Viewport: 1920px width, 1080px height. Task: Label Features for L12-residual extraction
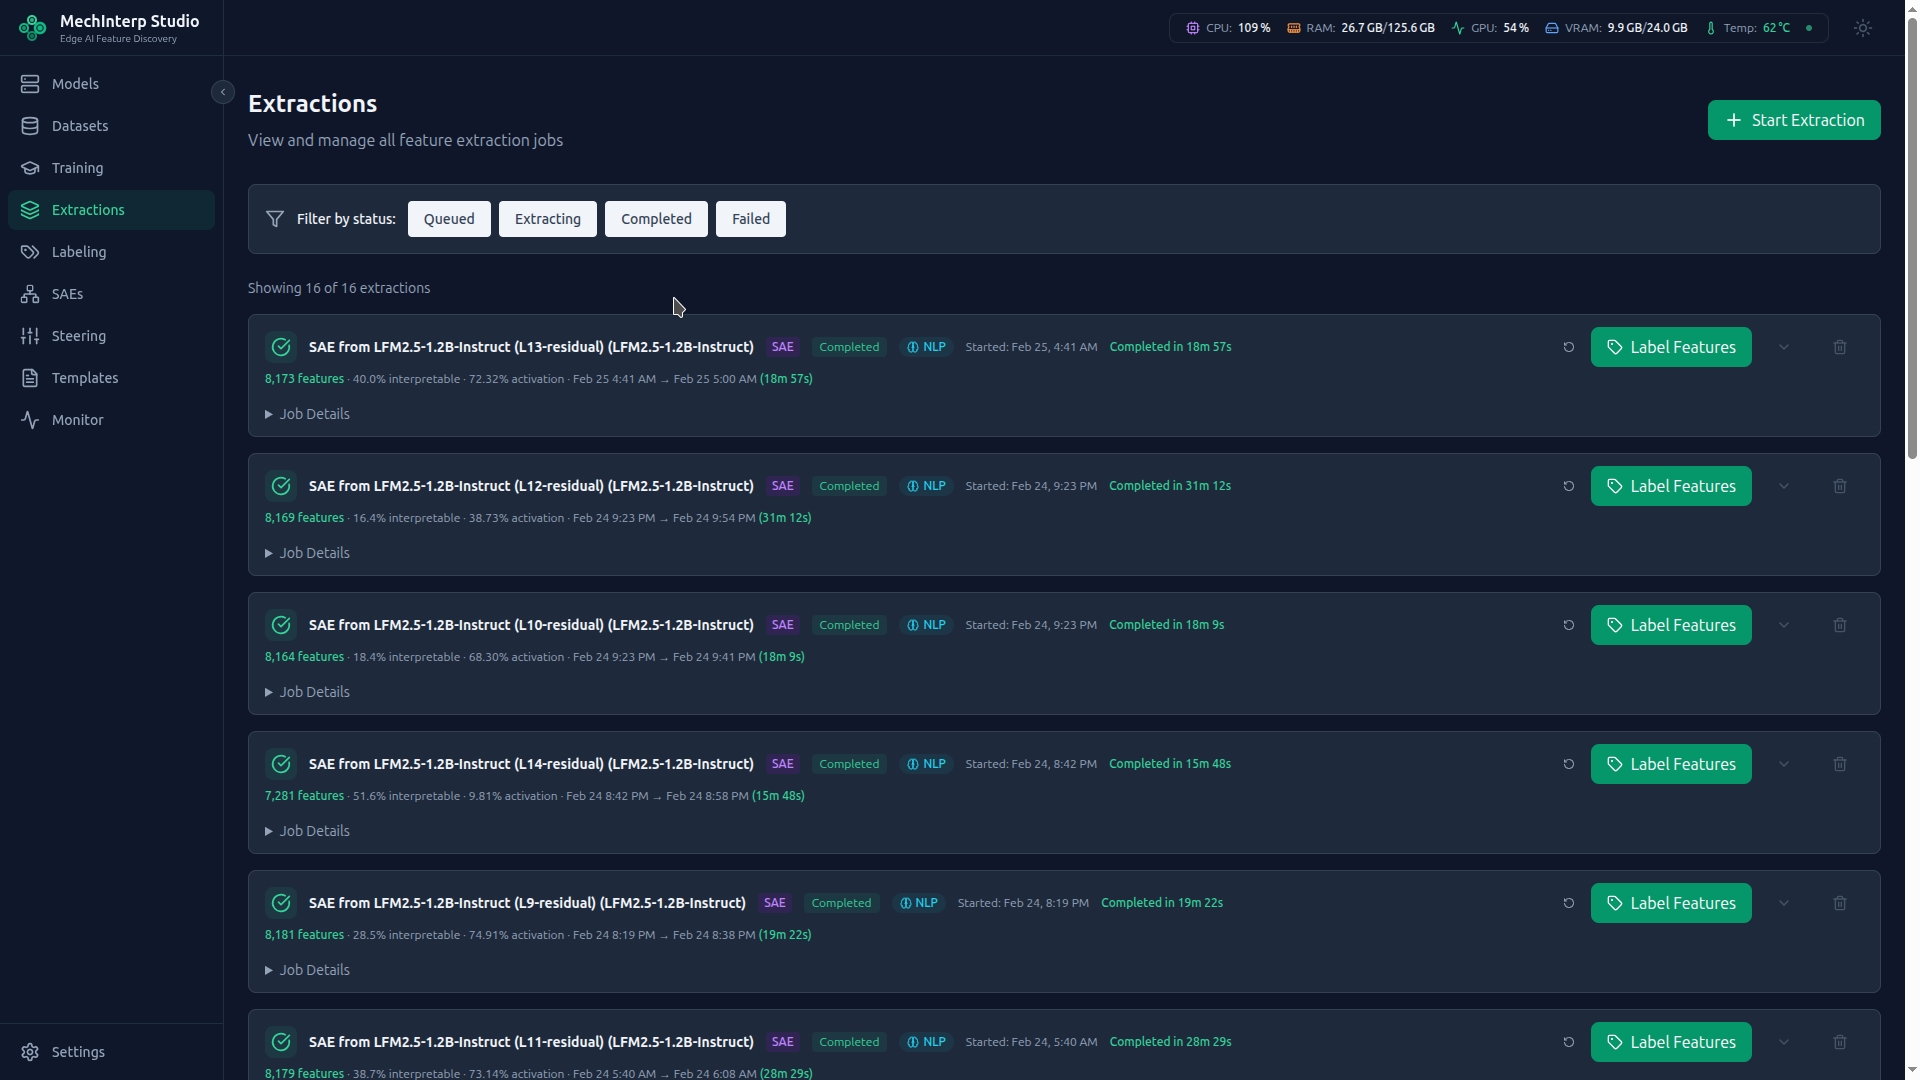[x=1671, y=486]
